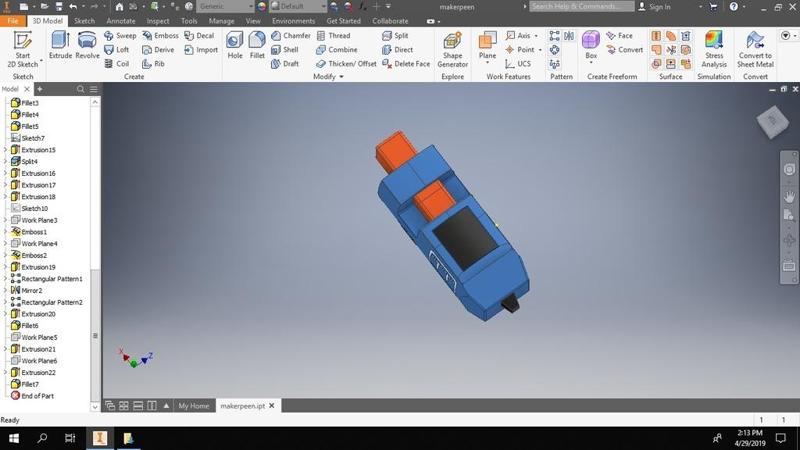Select the Rib tool
This screenshot has width=800, height=450.
pos(154,64)
